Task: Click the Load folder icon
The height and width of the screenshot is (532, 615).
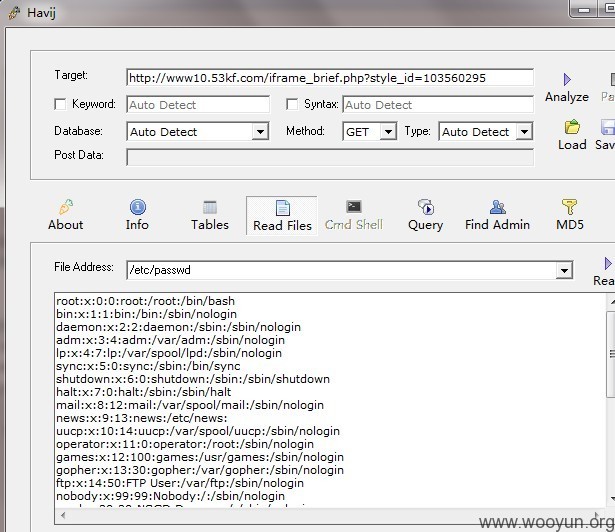Action: [x=572, y=127]
